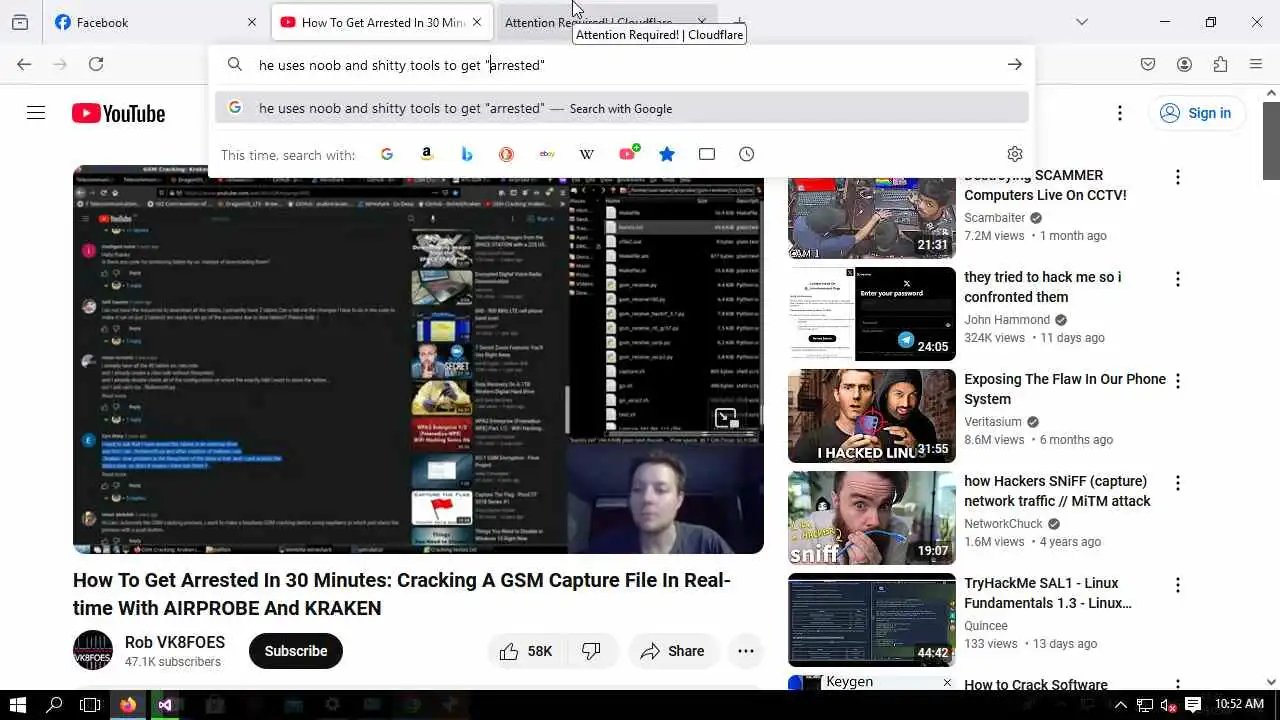
Task: Click Sign in button
Action: click(1196, 113)
